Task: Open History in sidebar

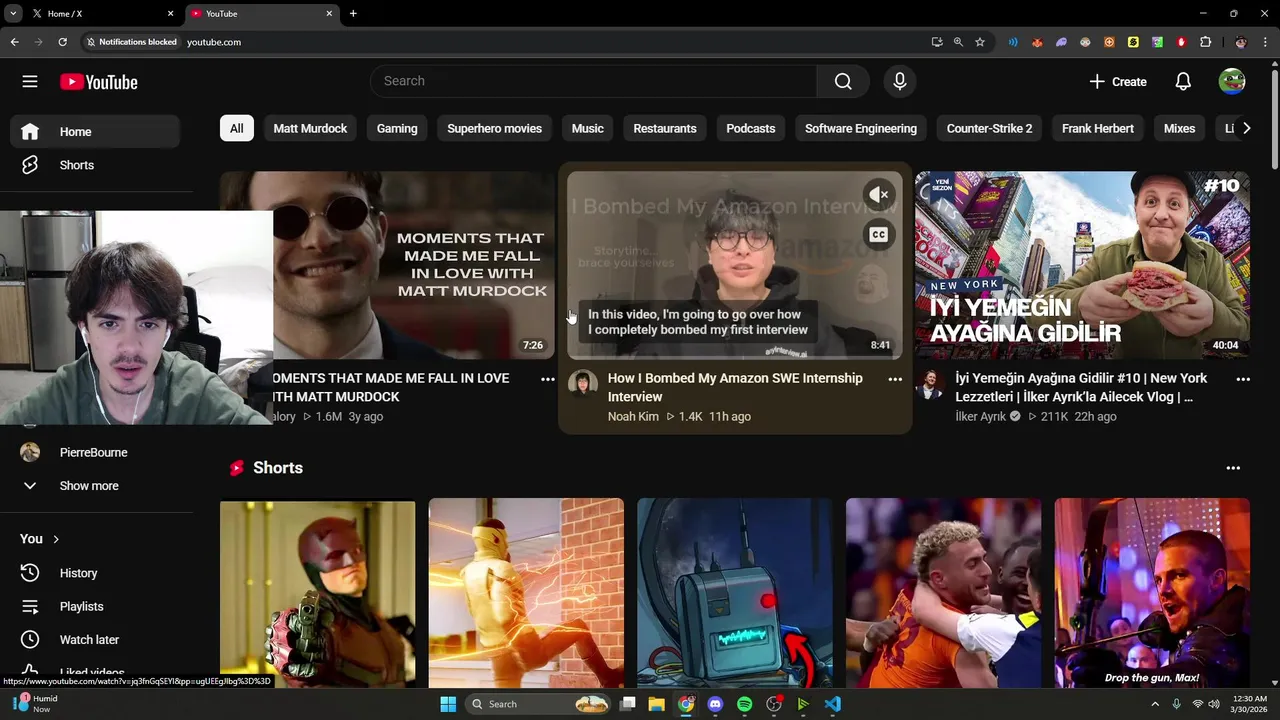Action: coord(96,573)
